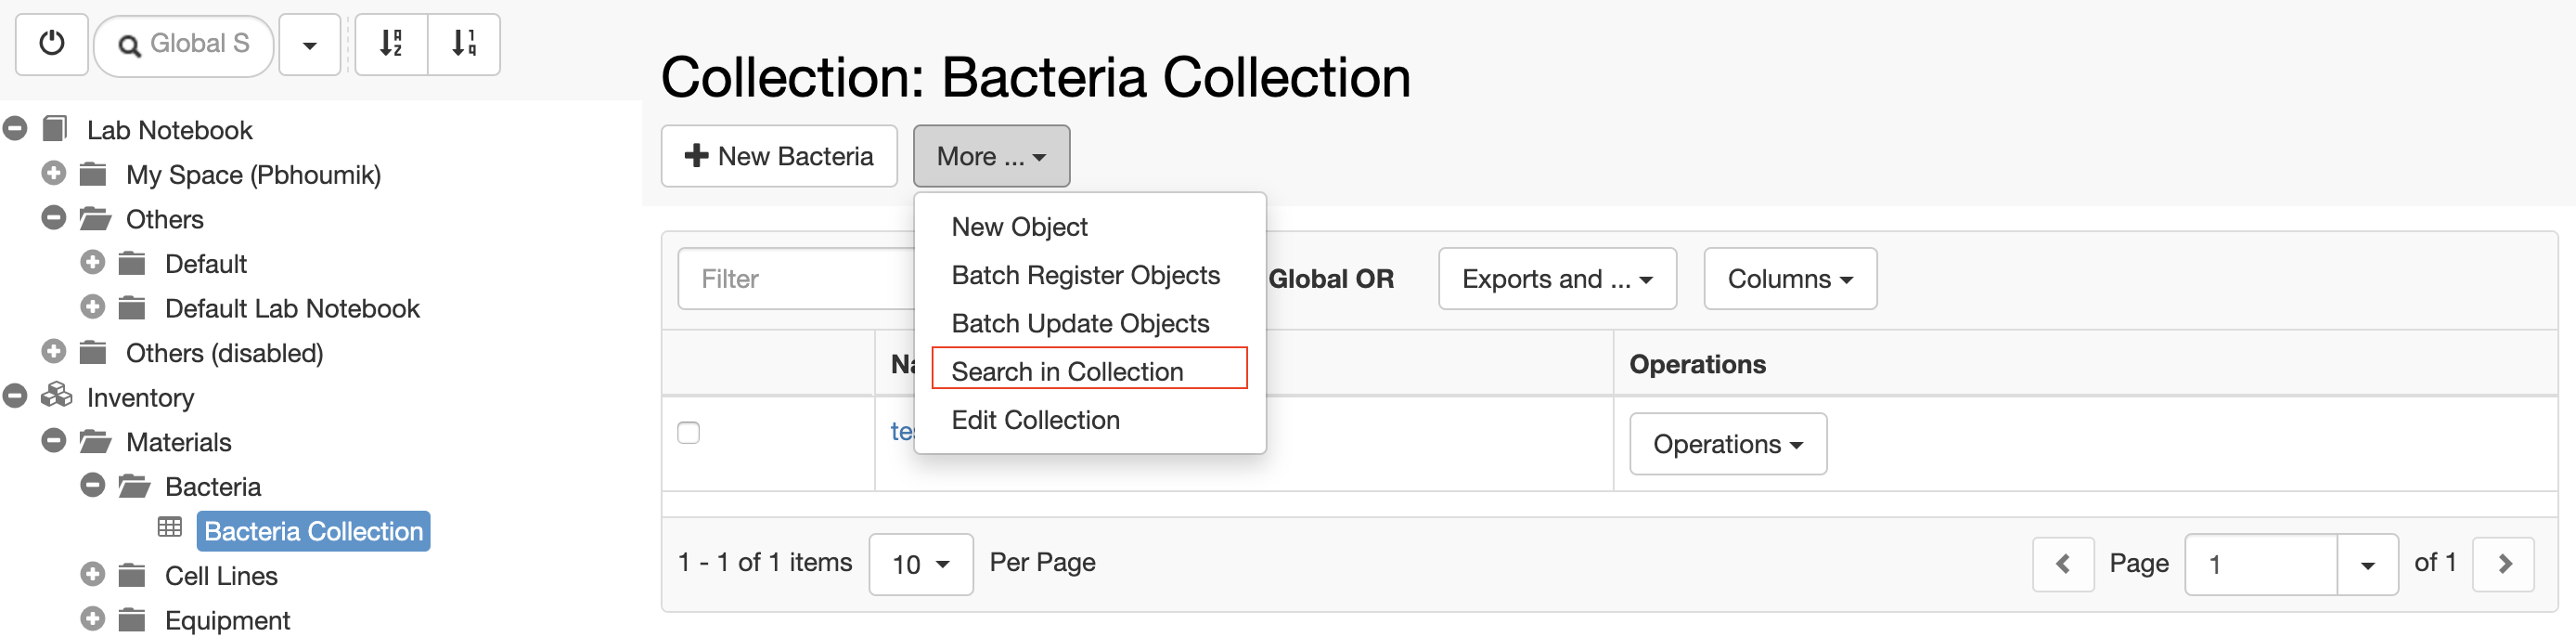Image resolution: width=2576 pixels, height=637 pixels.
Task: Click the power logout icon button
Action: tap(51, 44)
